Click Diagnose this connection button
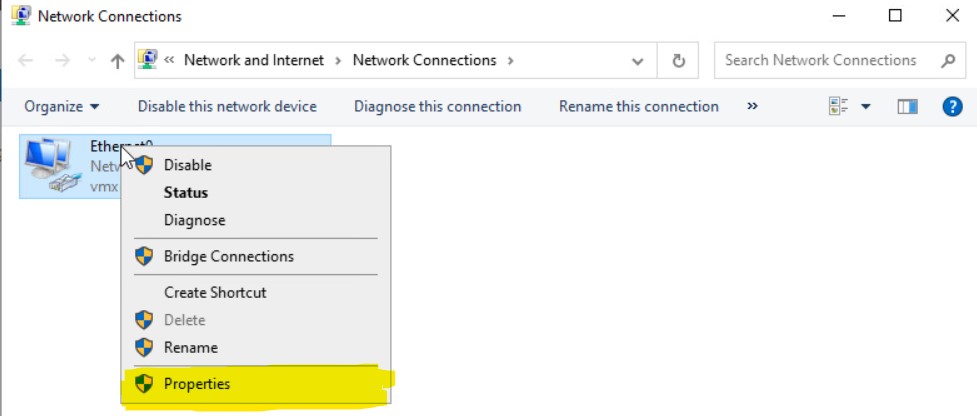 coord(437,107)
